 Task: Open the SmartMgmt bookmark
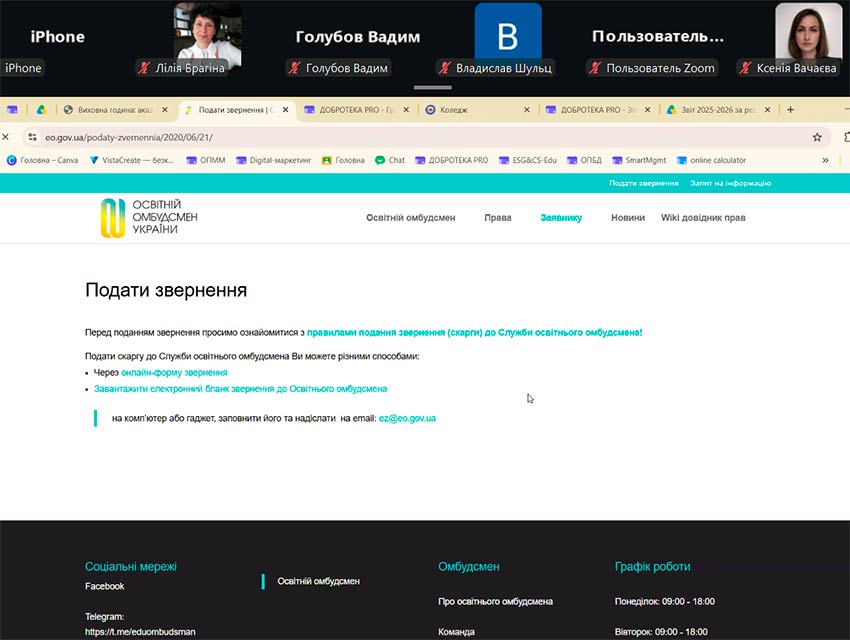coord(639,160)
